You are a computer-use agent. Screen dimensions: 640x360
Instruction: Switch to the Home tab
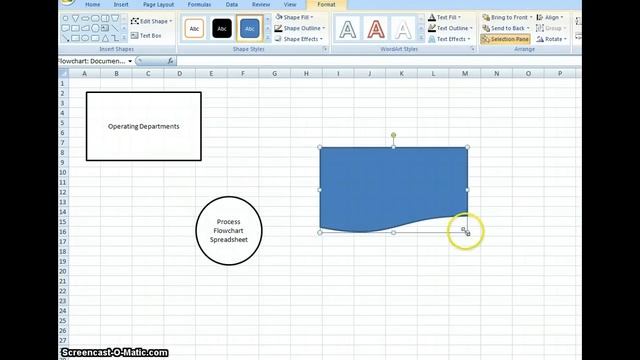click(x=93, y=4)
